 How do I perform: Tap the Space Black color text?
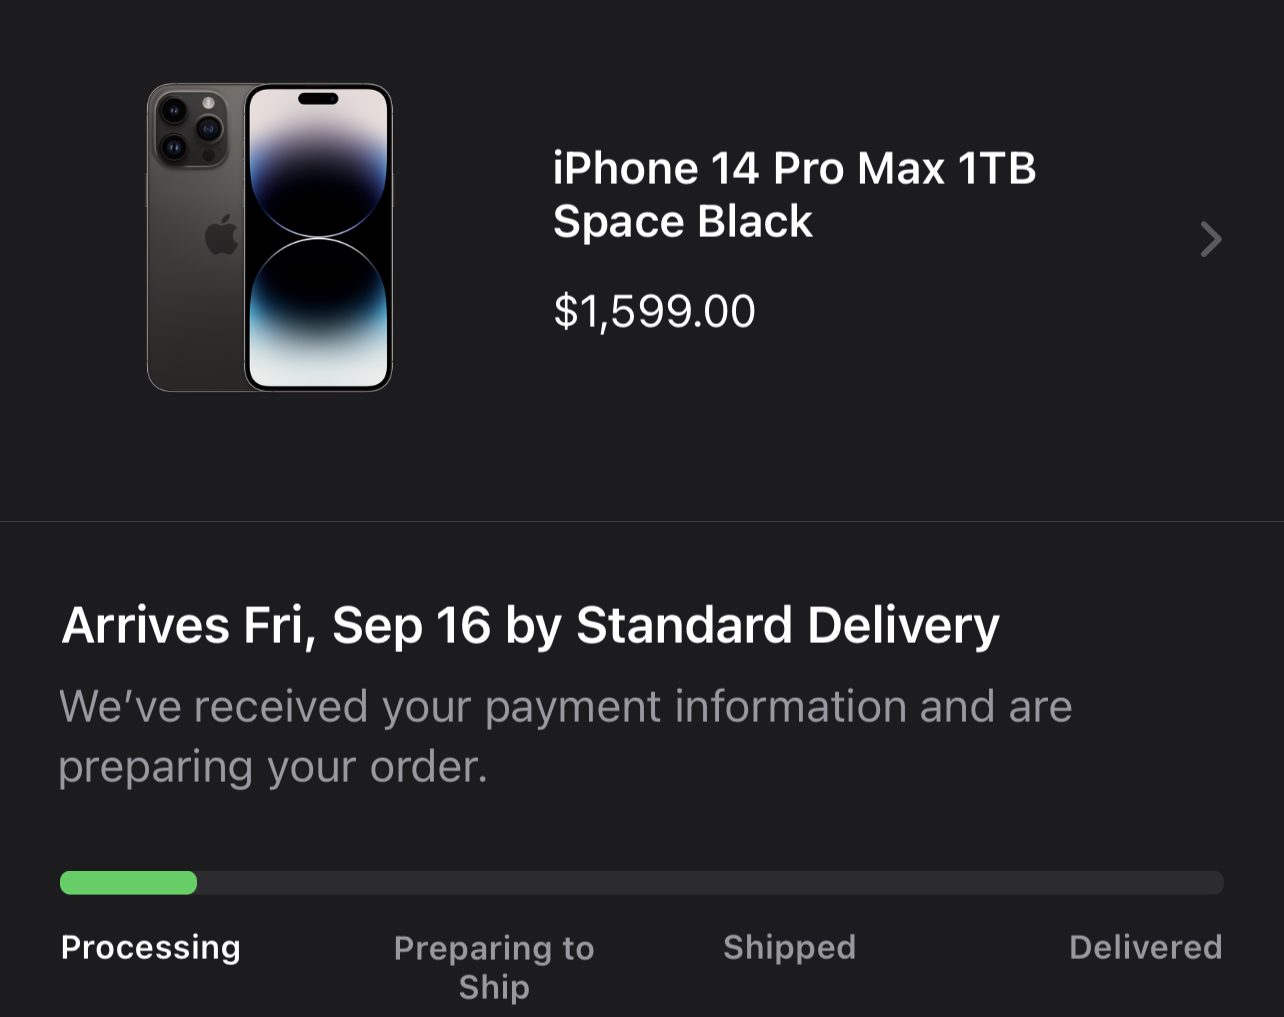coord(682,221)
